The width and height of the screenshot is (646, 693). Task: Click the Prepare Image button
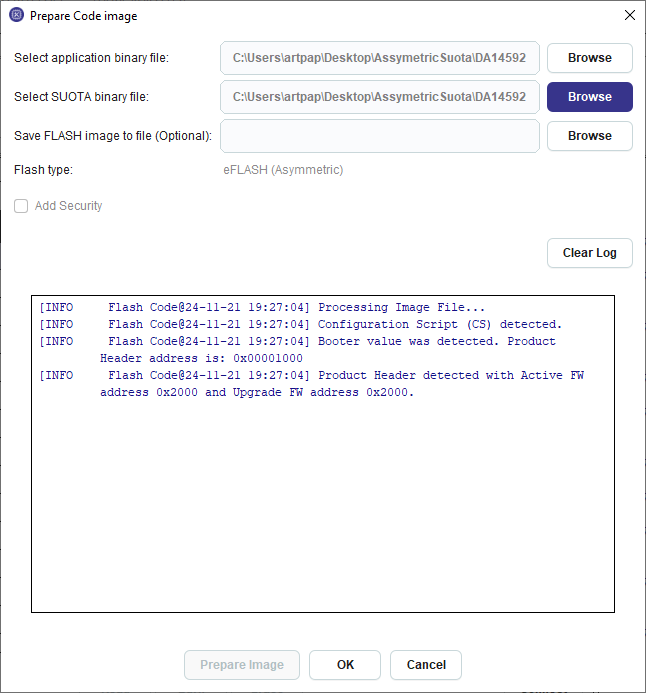(242, 665)
